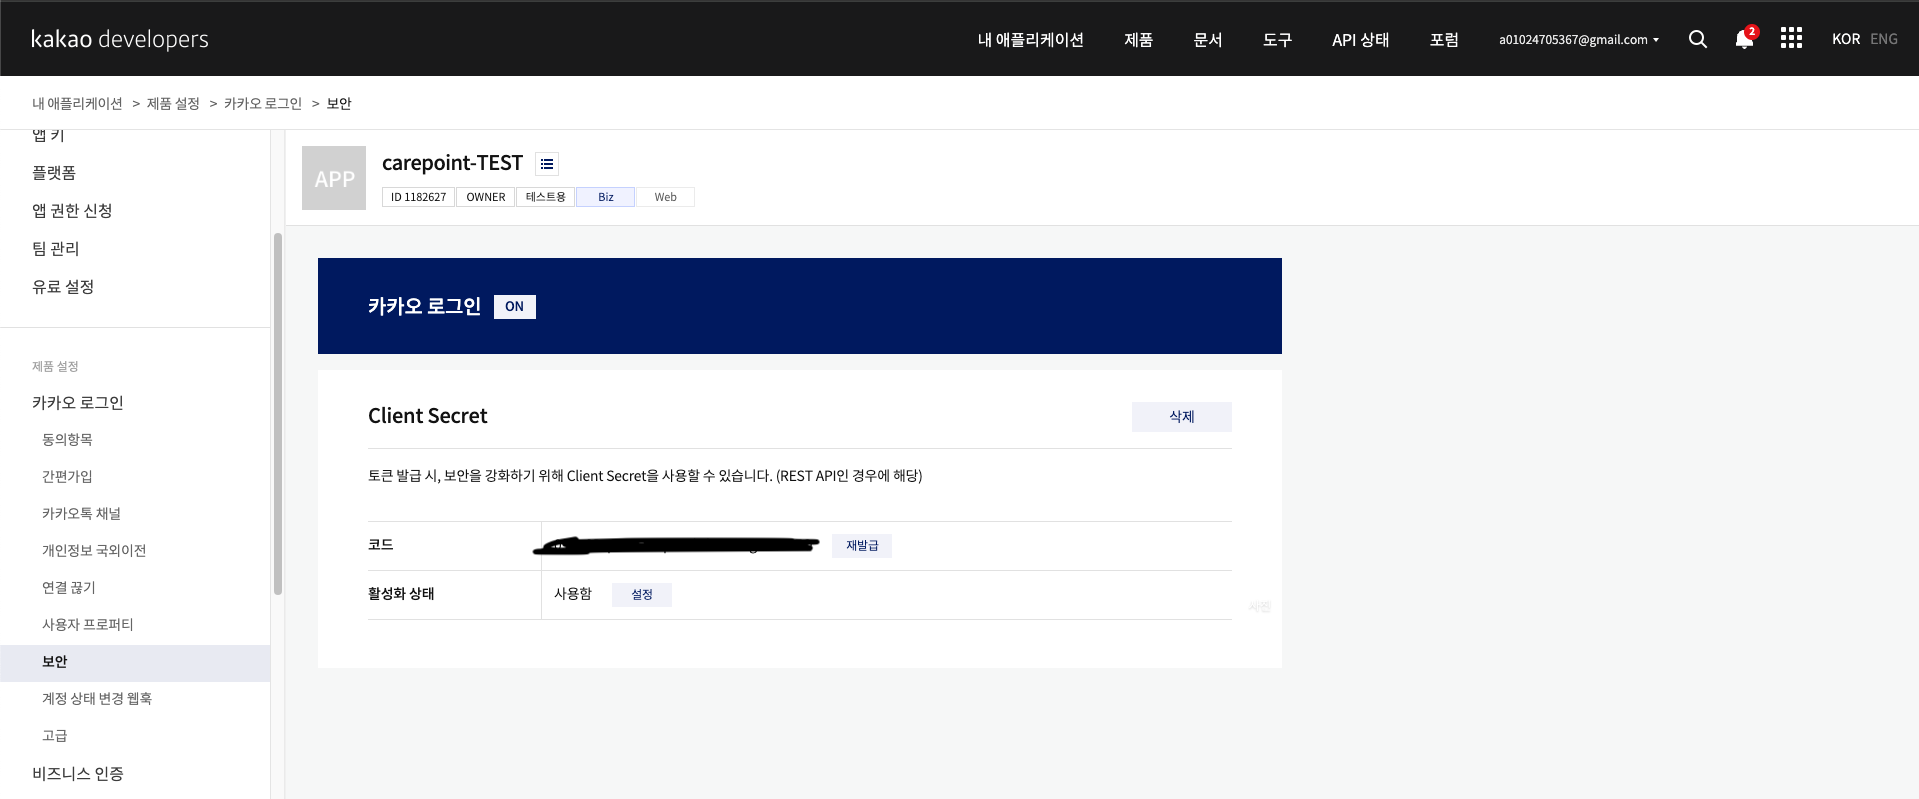The width and height of the screenshot is (1919, 799).
Task: Select 동의항목 in sidebar
Action: [67, 440]
